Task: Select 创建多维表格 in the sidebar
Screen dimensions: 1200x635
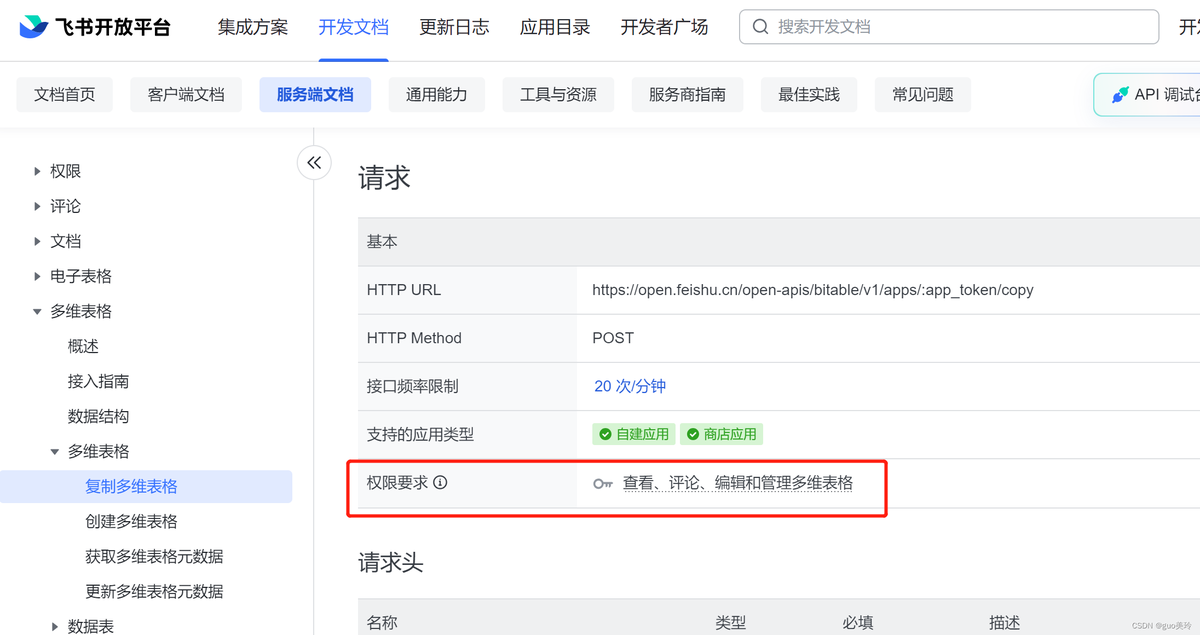Action: pyautogui.click(x=131, y=522)
